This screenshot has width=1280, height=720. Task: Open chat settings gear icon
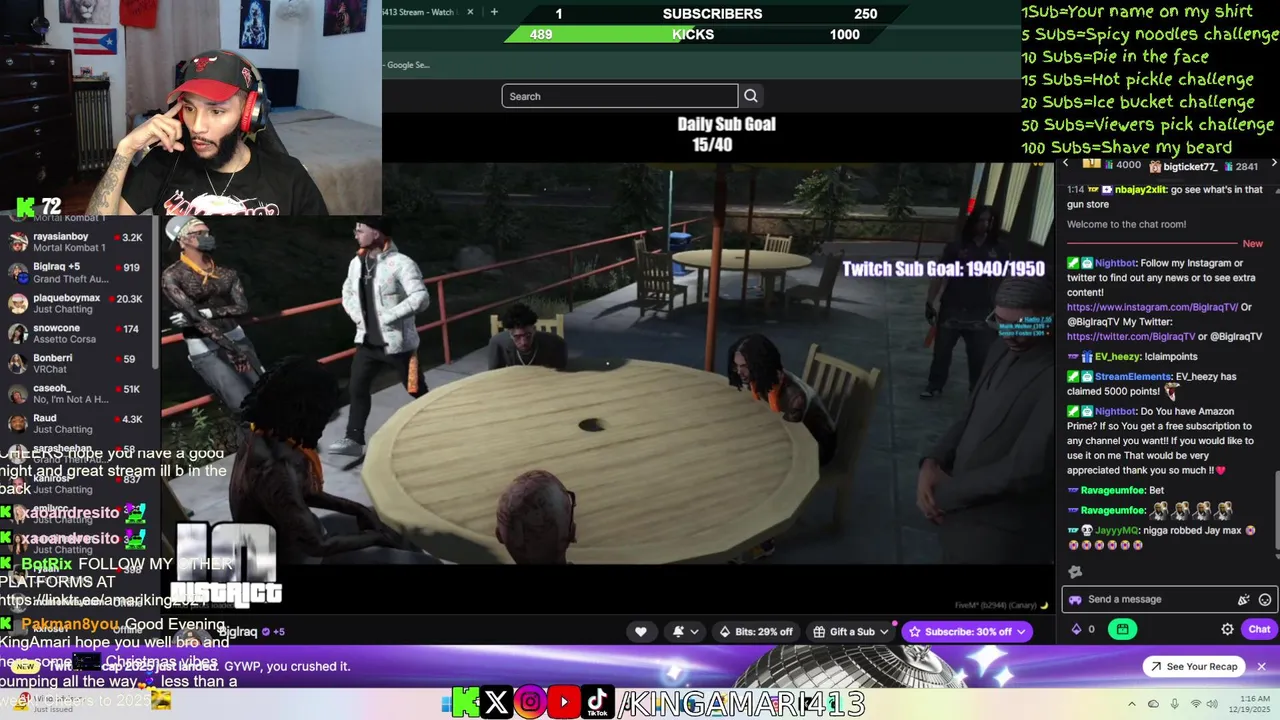[1227, 630]
